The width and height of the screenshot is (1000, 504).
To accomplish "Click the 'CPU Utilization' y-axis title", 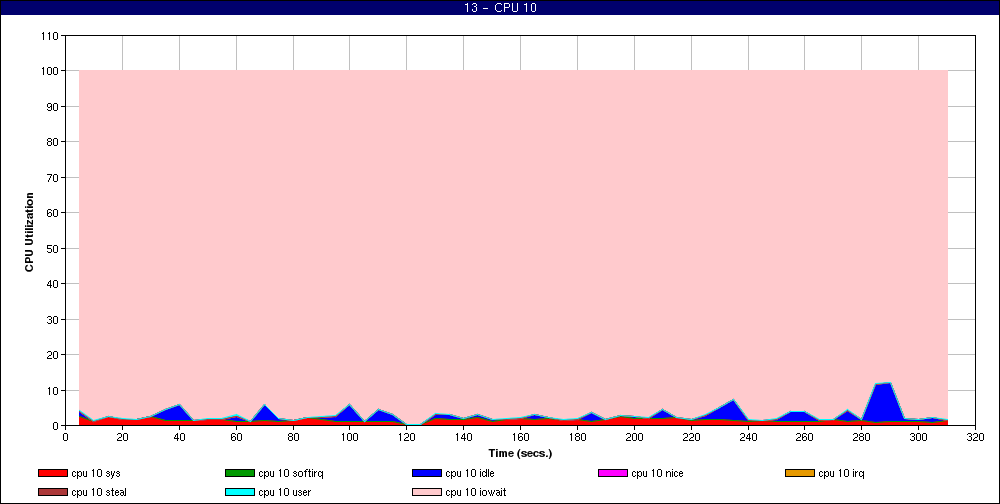I will pos(29,232).
